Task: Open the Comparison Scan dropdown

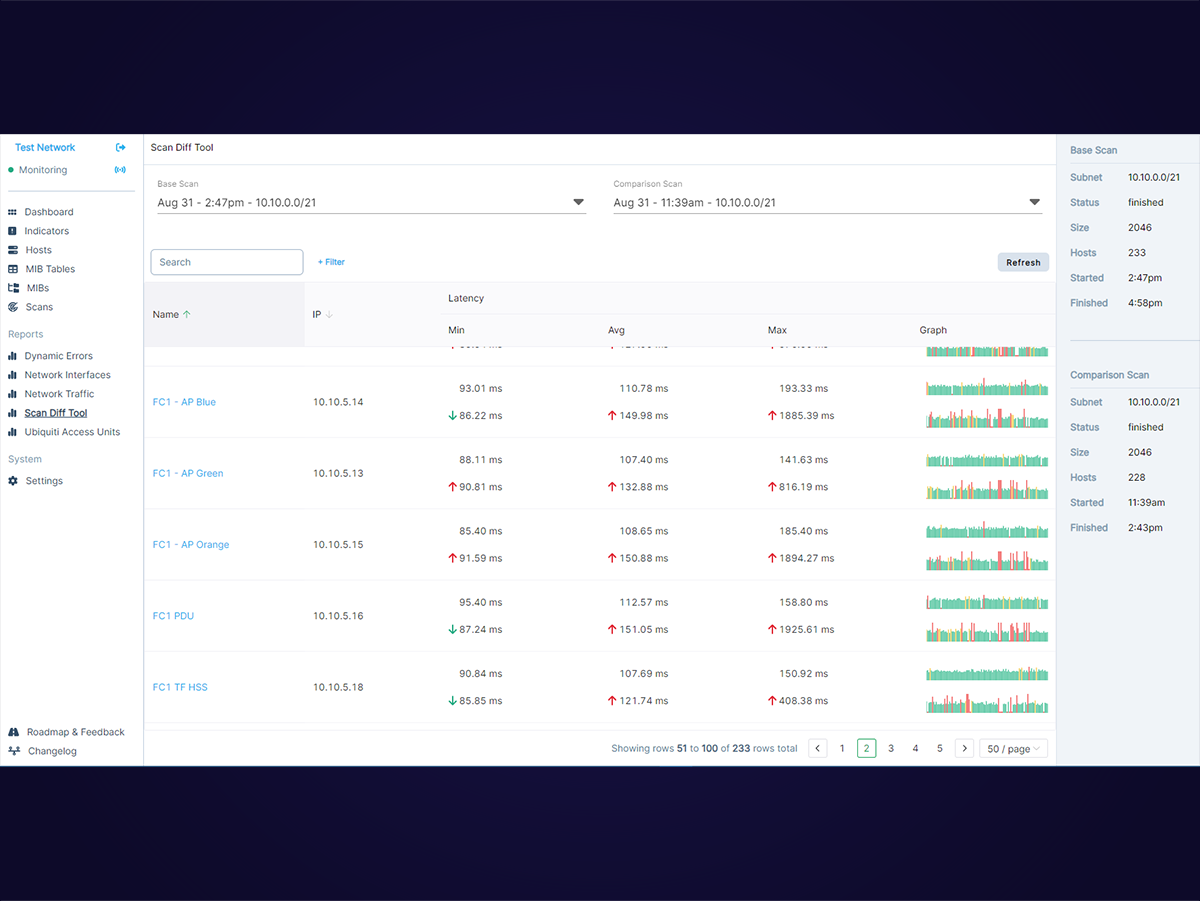Action: (828, 202)
